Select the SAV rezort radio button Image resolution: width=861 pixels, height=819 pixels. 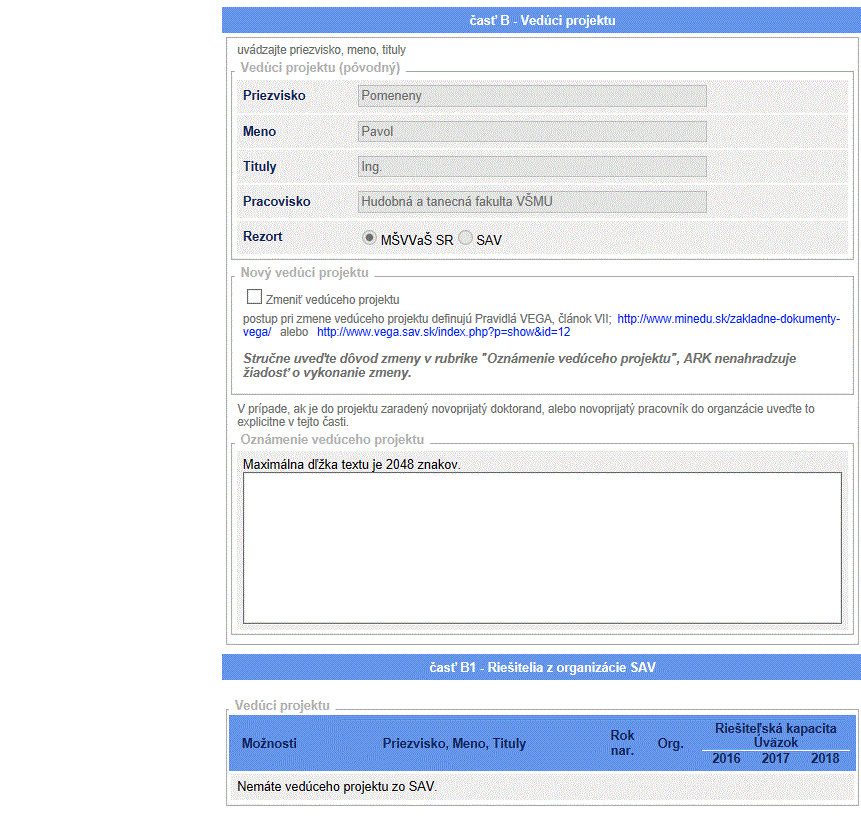point(465,238)
